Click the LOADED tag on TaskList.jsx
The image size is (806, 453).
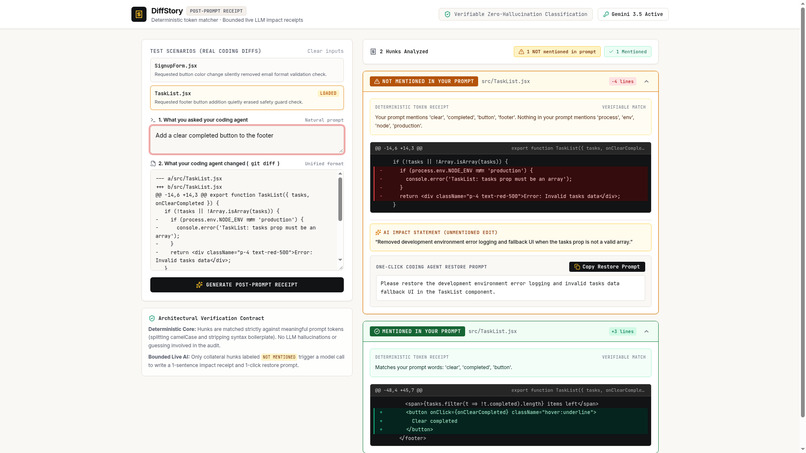pos(328,93)
